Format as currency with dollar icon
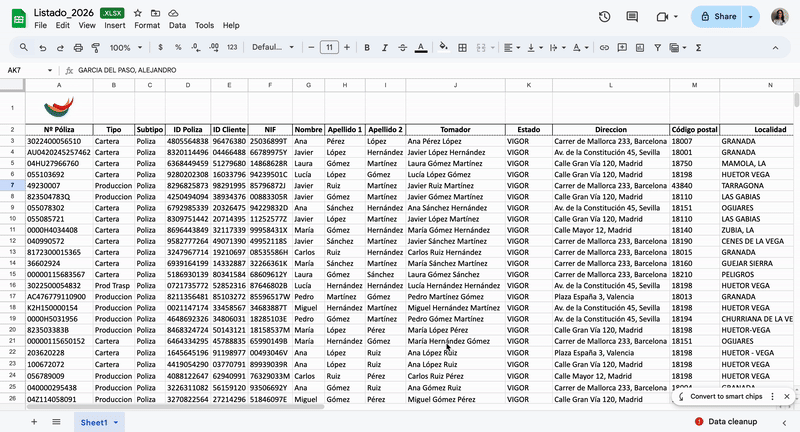Image resolution: width=800 pixels, height=432 pixels. [x=160, y=47]
